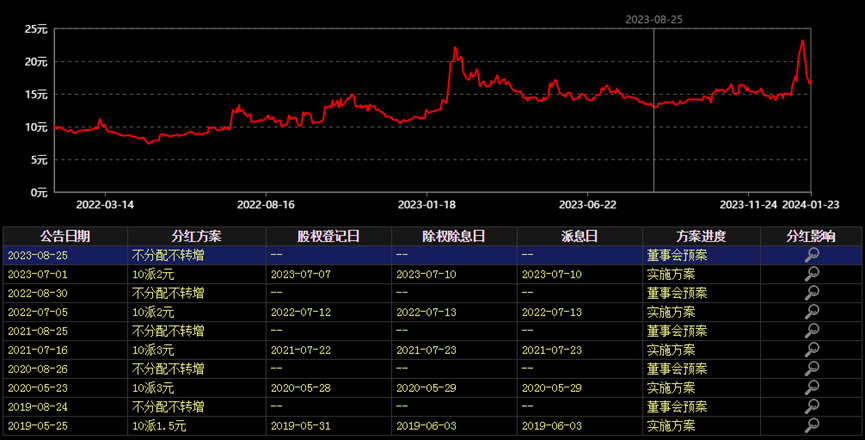Image resolution: width=865 pixels, height=440 pixels.
Task: Sort by 除权除息日 column header
Action: 453,237
